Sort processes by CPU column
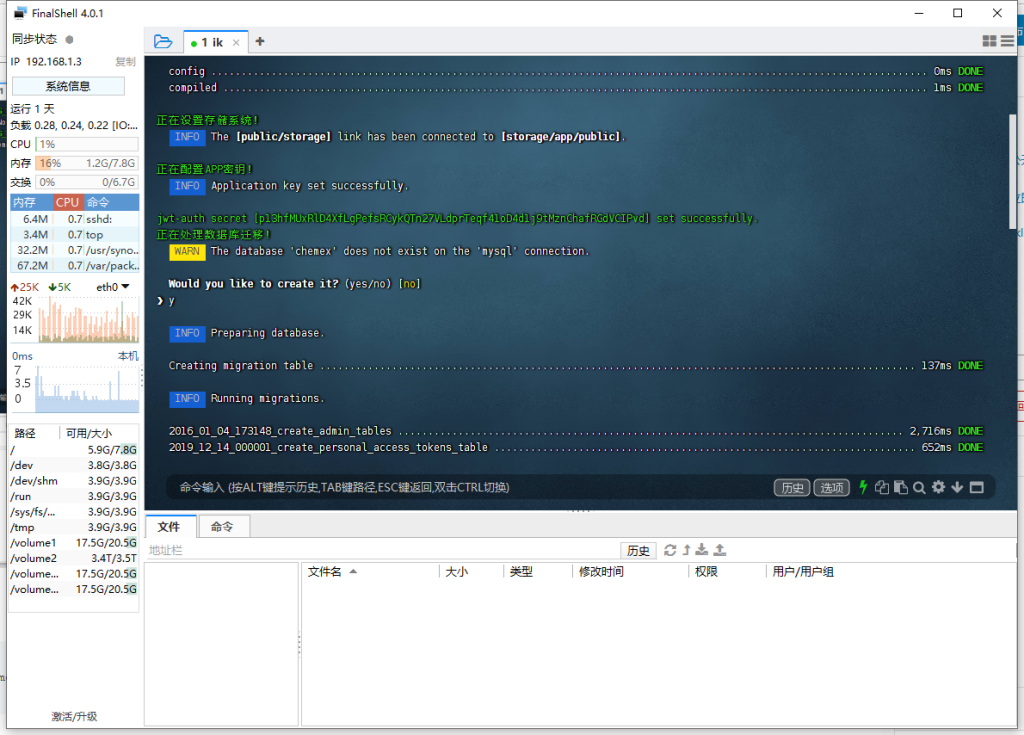Viewport: 1024px width, 735px height. (68, 203)
